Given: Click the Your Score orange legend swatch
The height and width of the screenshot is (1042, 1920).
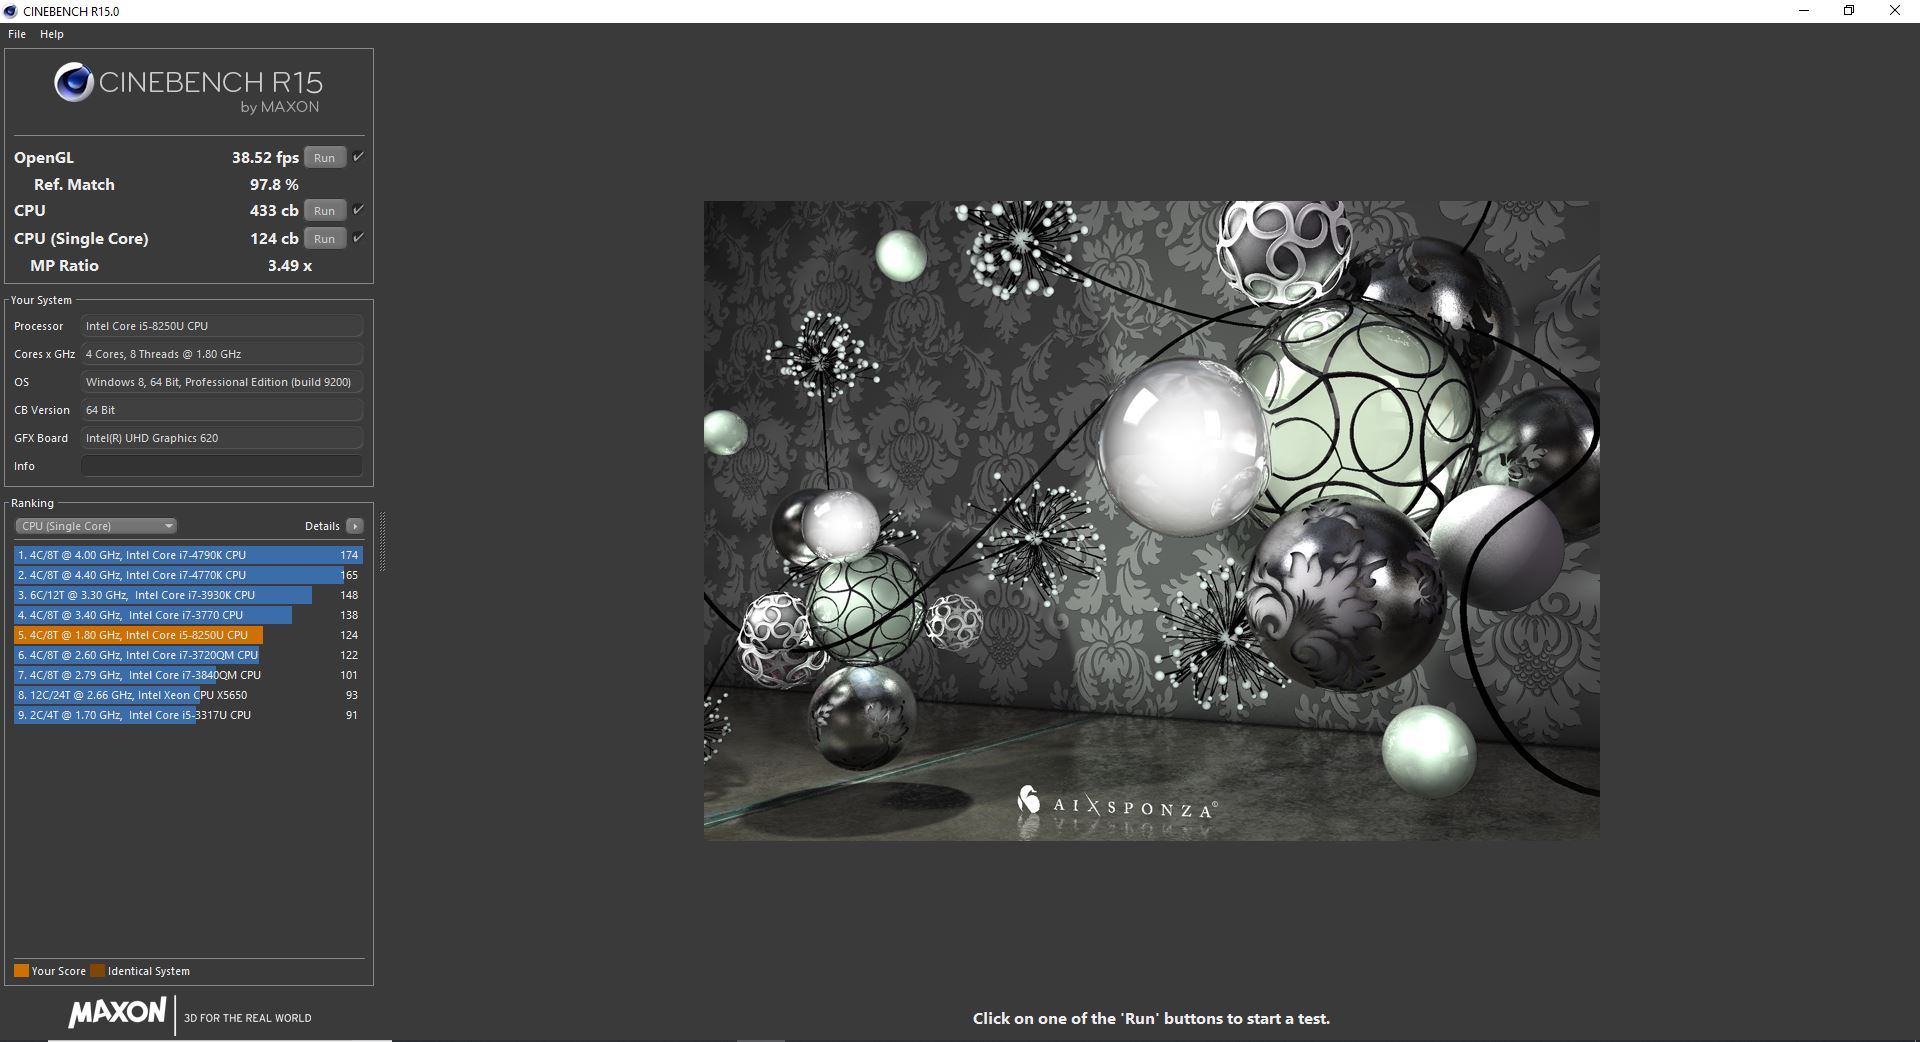Looking at the screenshot, I should [21, 970].
